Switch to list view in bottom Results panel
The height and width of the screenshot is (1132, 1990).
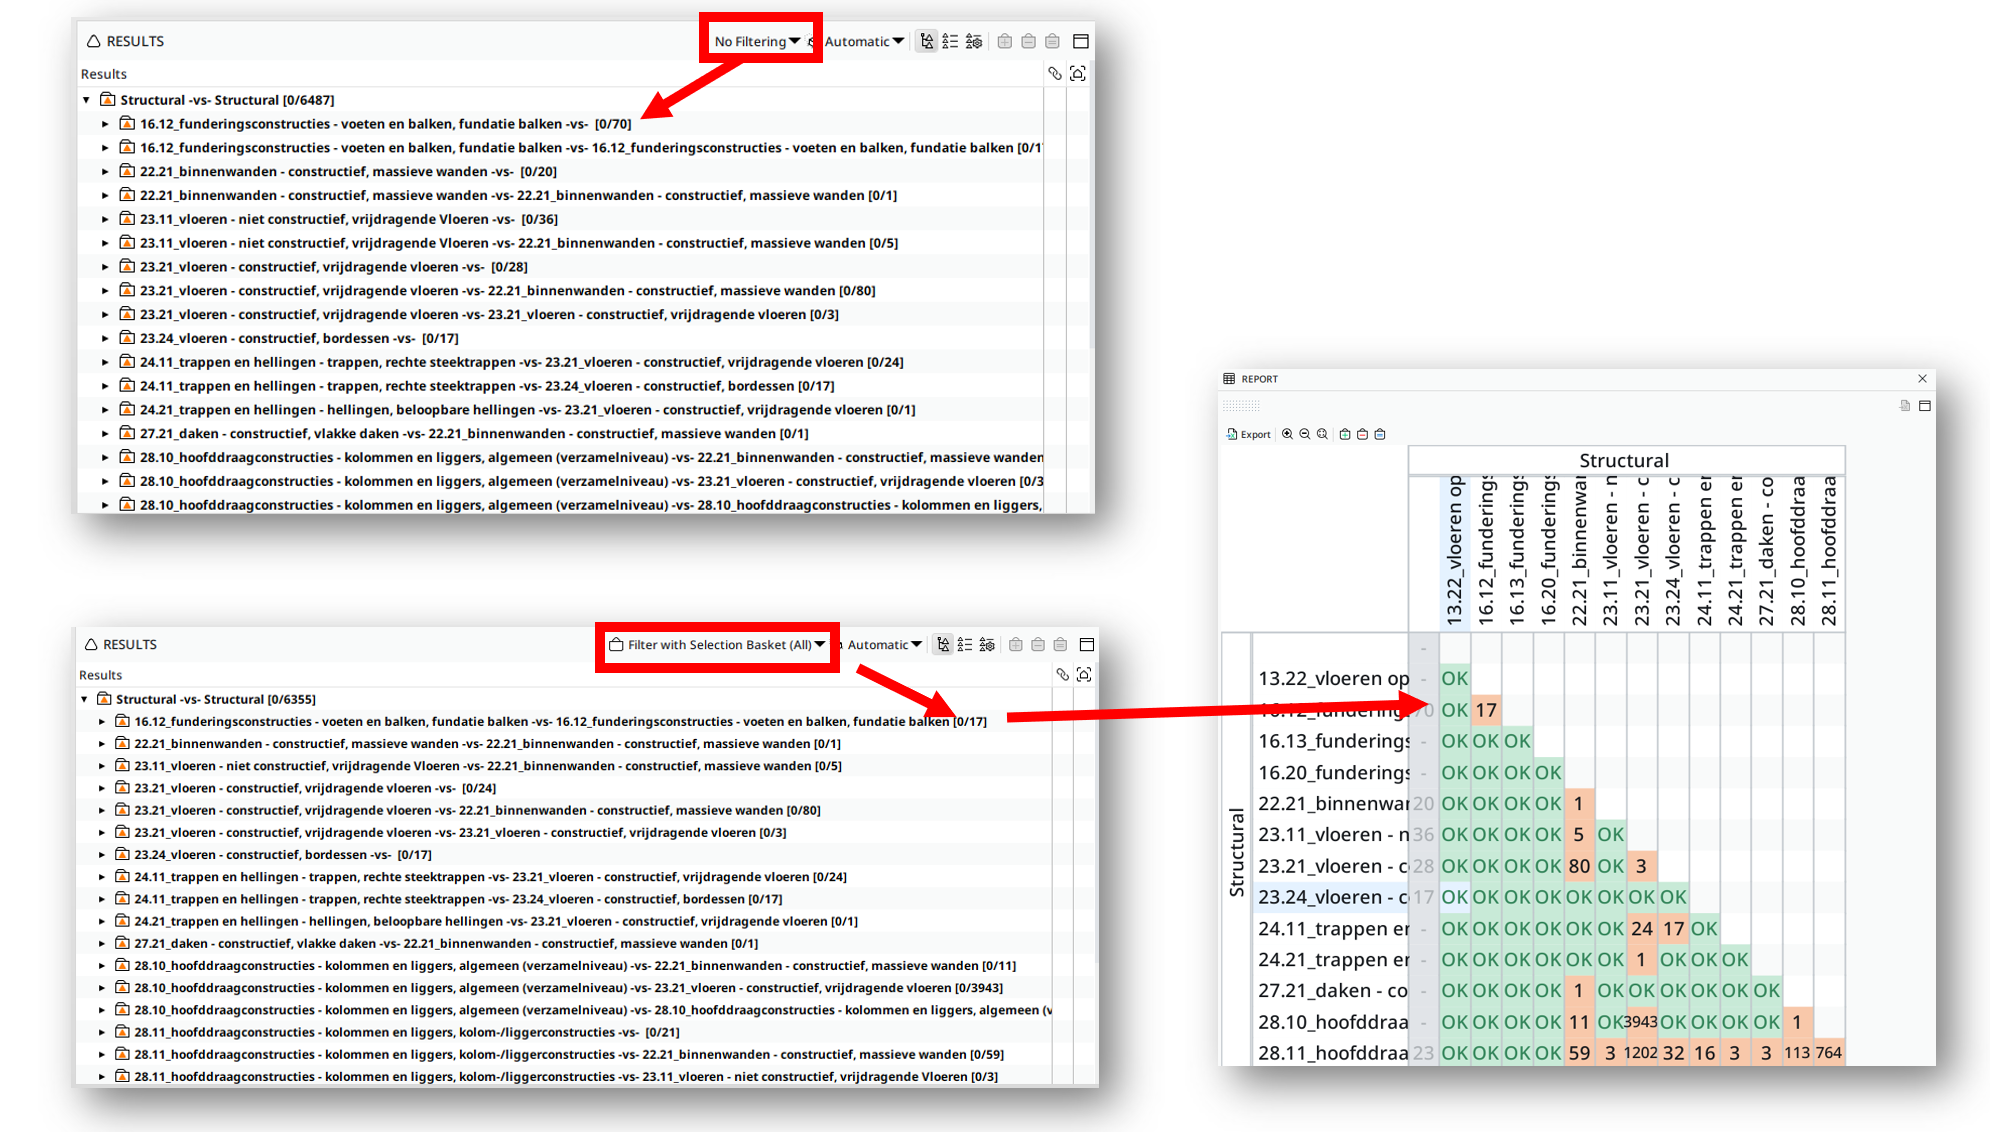pyautogui.click(x=965, y=645)
